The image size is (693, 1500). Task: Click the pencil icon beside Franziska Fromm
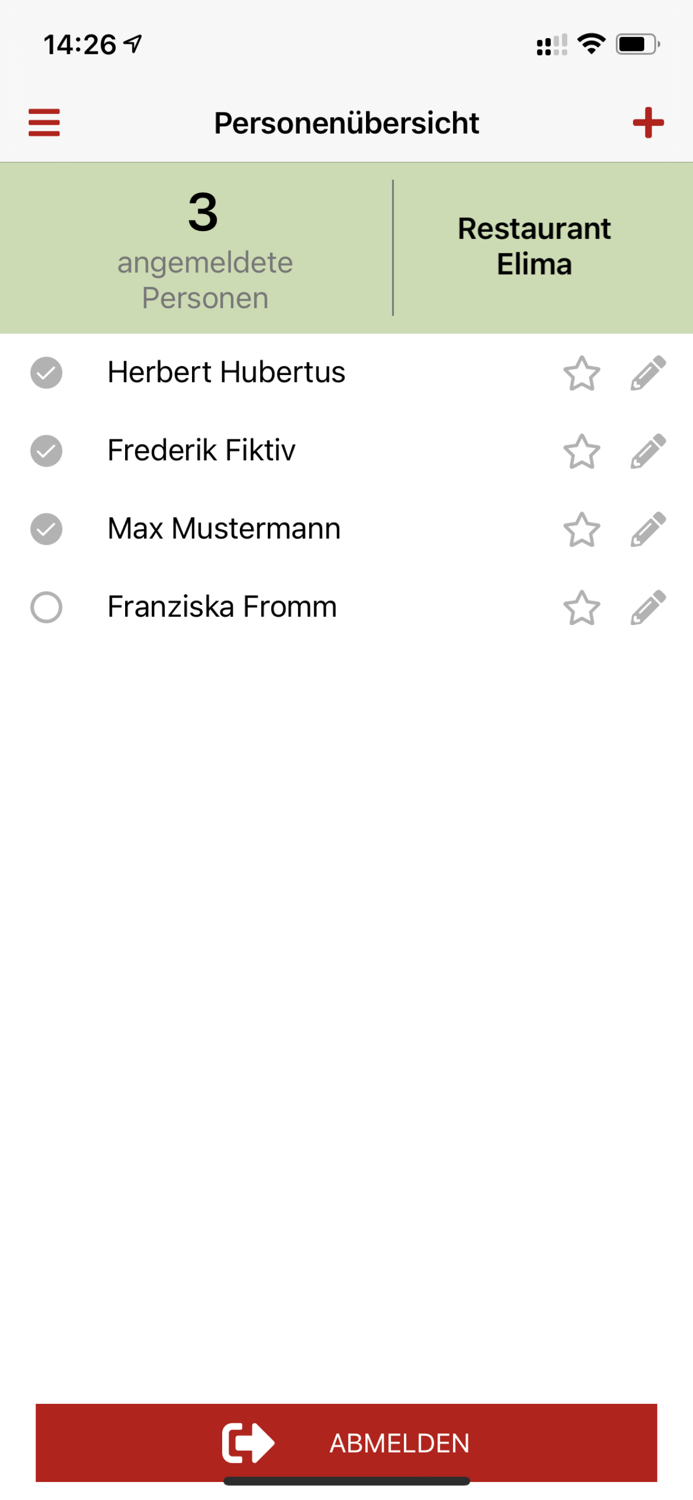[647, 607]
